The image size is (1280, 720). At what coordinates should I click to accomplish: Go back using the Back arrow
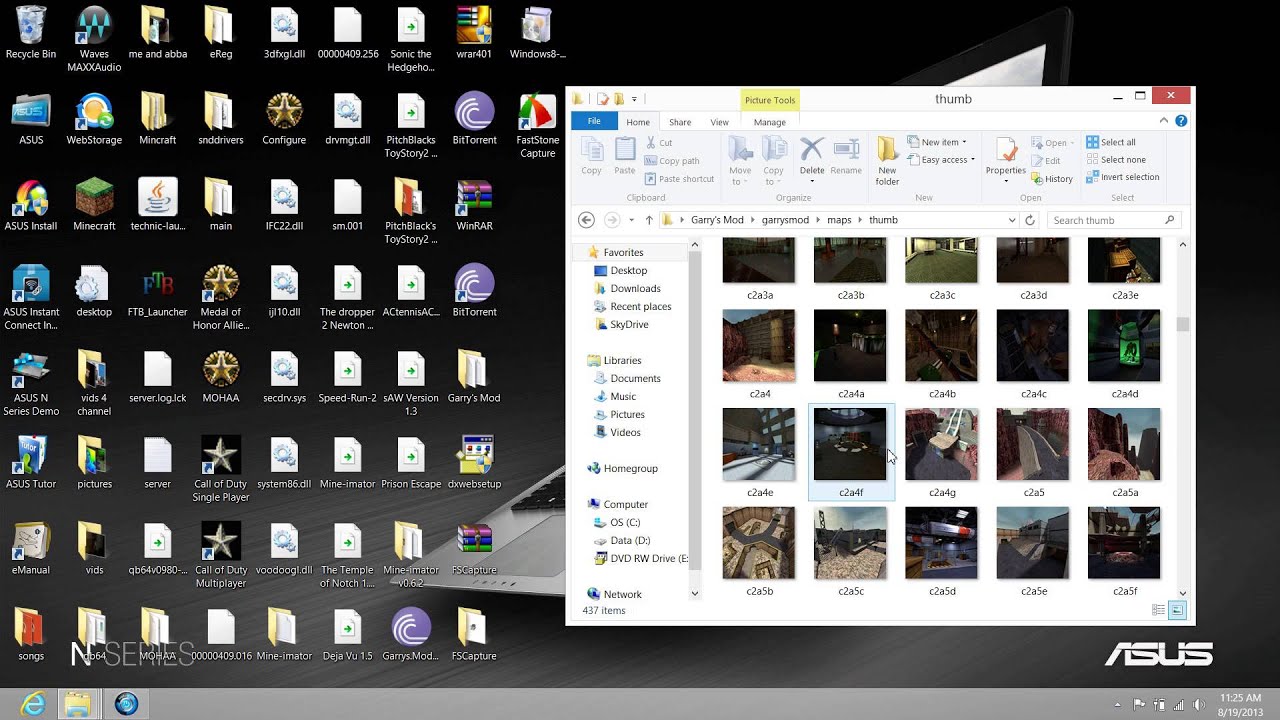click(x=587, y=220)
